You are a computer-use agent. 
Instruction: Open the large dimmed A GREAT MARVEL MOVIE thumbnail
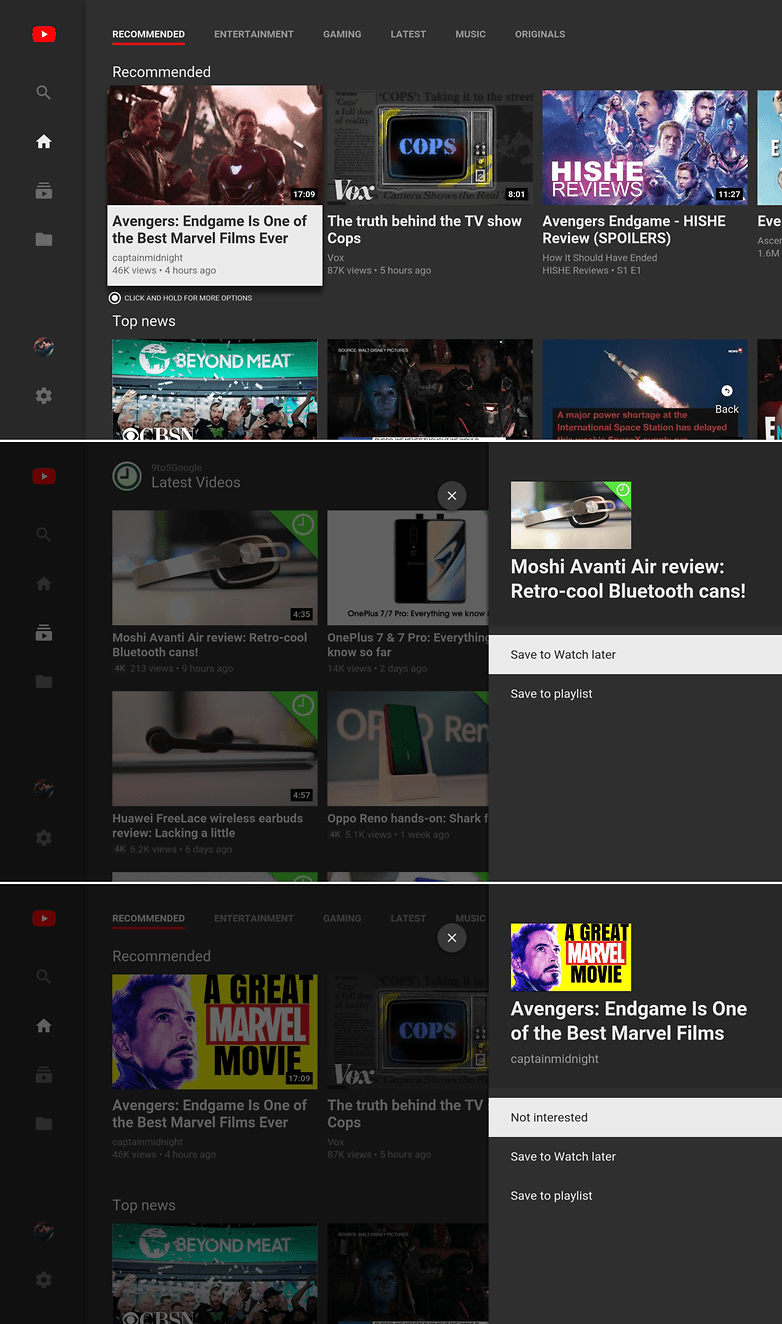pyautogui.click(x=215, y=1032)
